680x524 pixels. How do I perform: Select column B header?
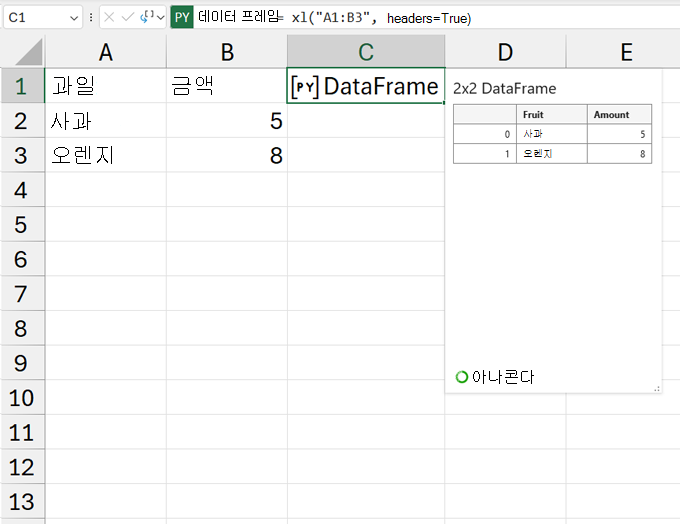point(227,52)
